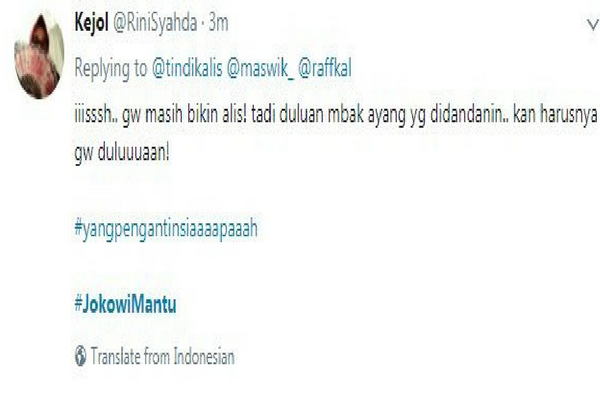
Task: Expand the tweet options chevron
Action: [593, 25]
